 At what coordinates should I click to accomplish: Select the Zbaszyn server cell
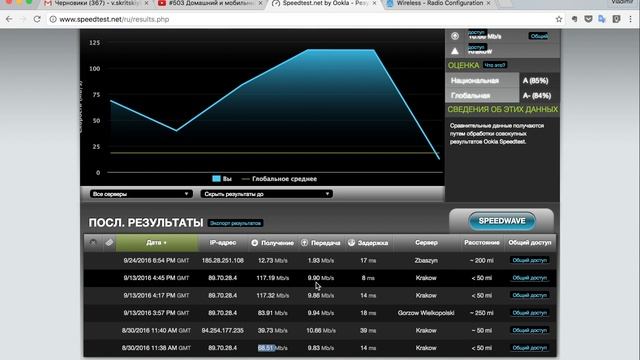(x=426, y=260)
